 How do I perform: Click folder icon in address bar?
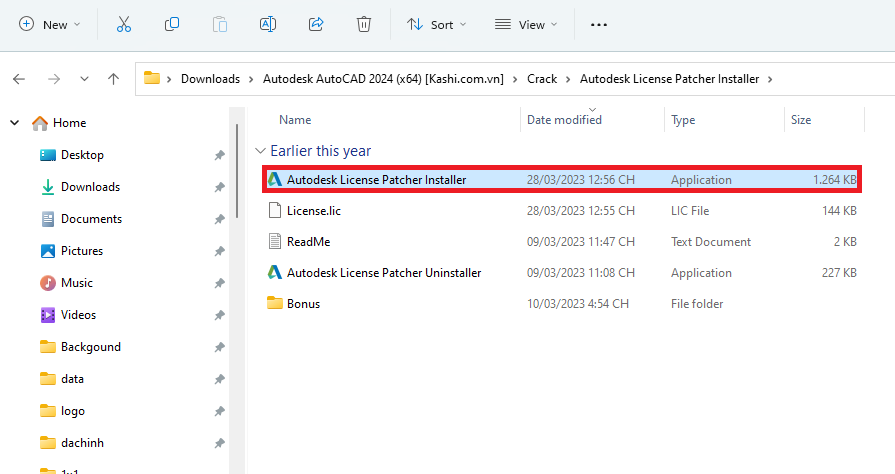(x=152, y=78)
